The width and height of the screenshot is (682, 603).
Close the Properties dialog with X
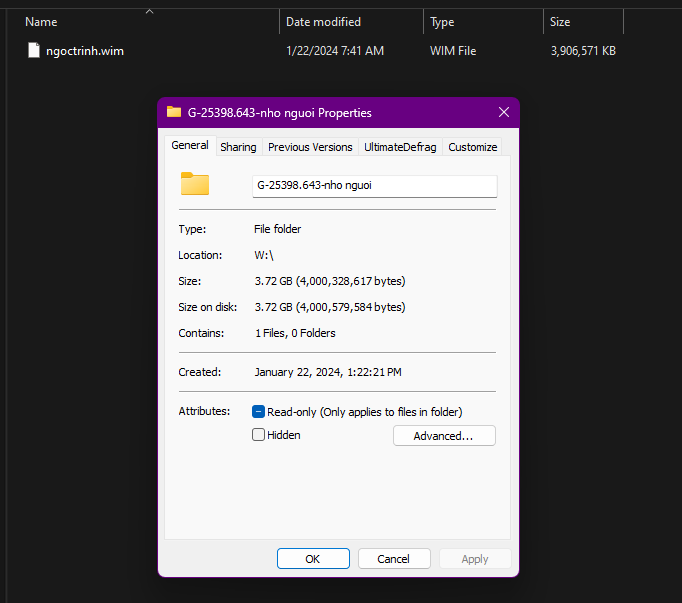click(504, 112)
